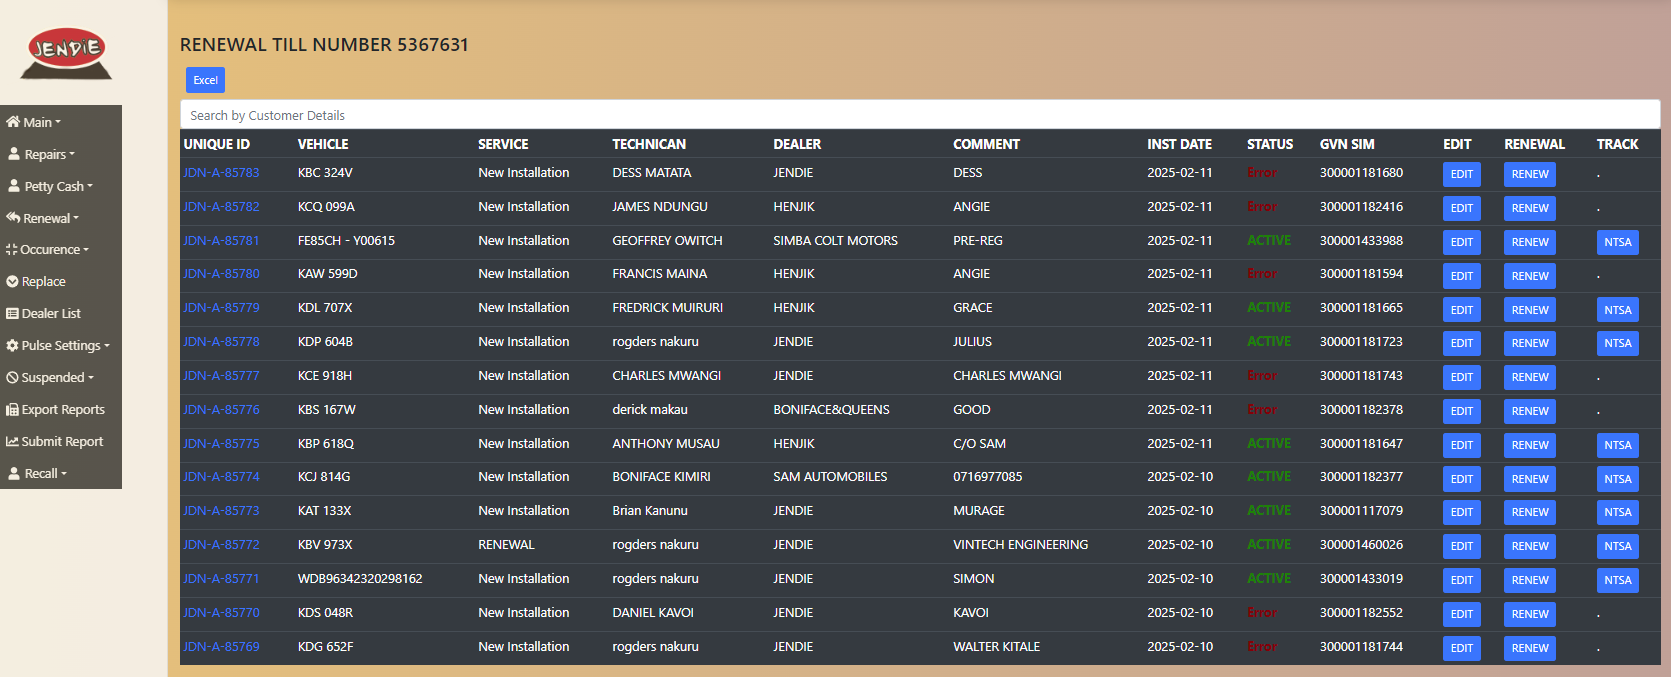Open record JDN-A-85783 link
This screenshot has width=1671, height=677.
point(221,173)
